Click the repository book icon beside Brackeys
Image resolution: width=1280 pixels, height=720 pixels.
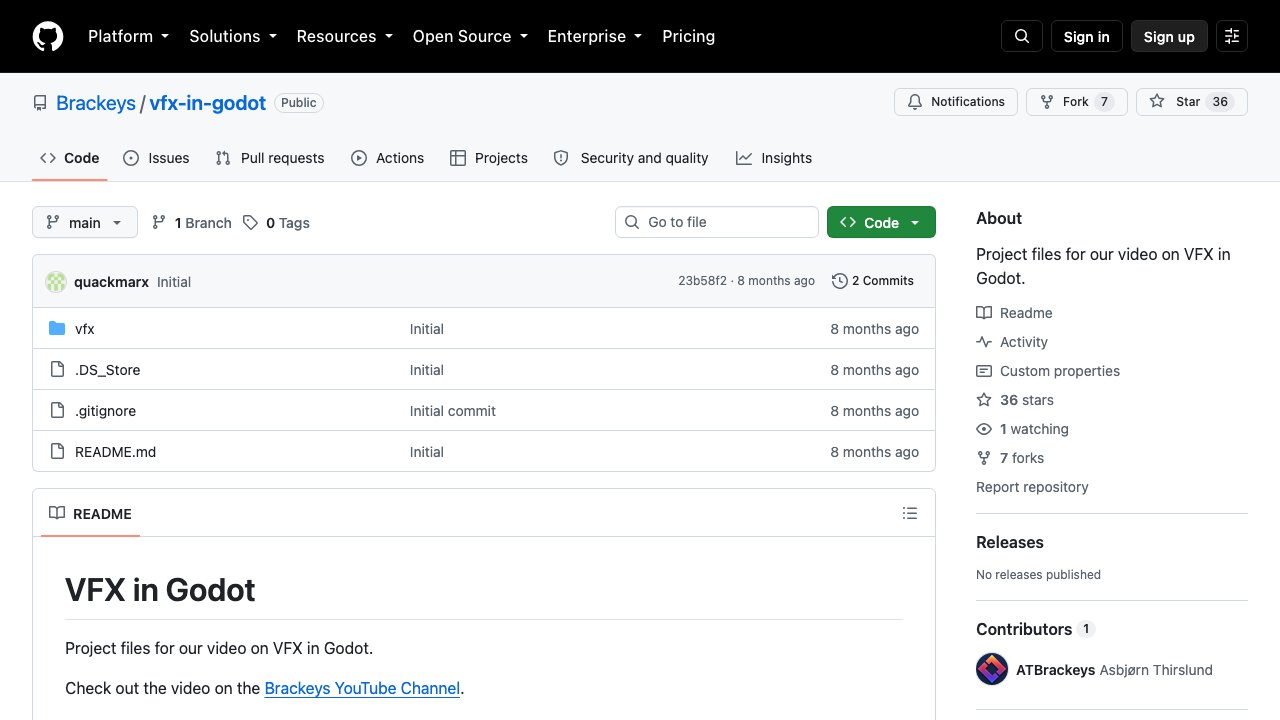40,103
